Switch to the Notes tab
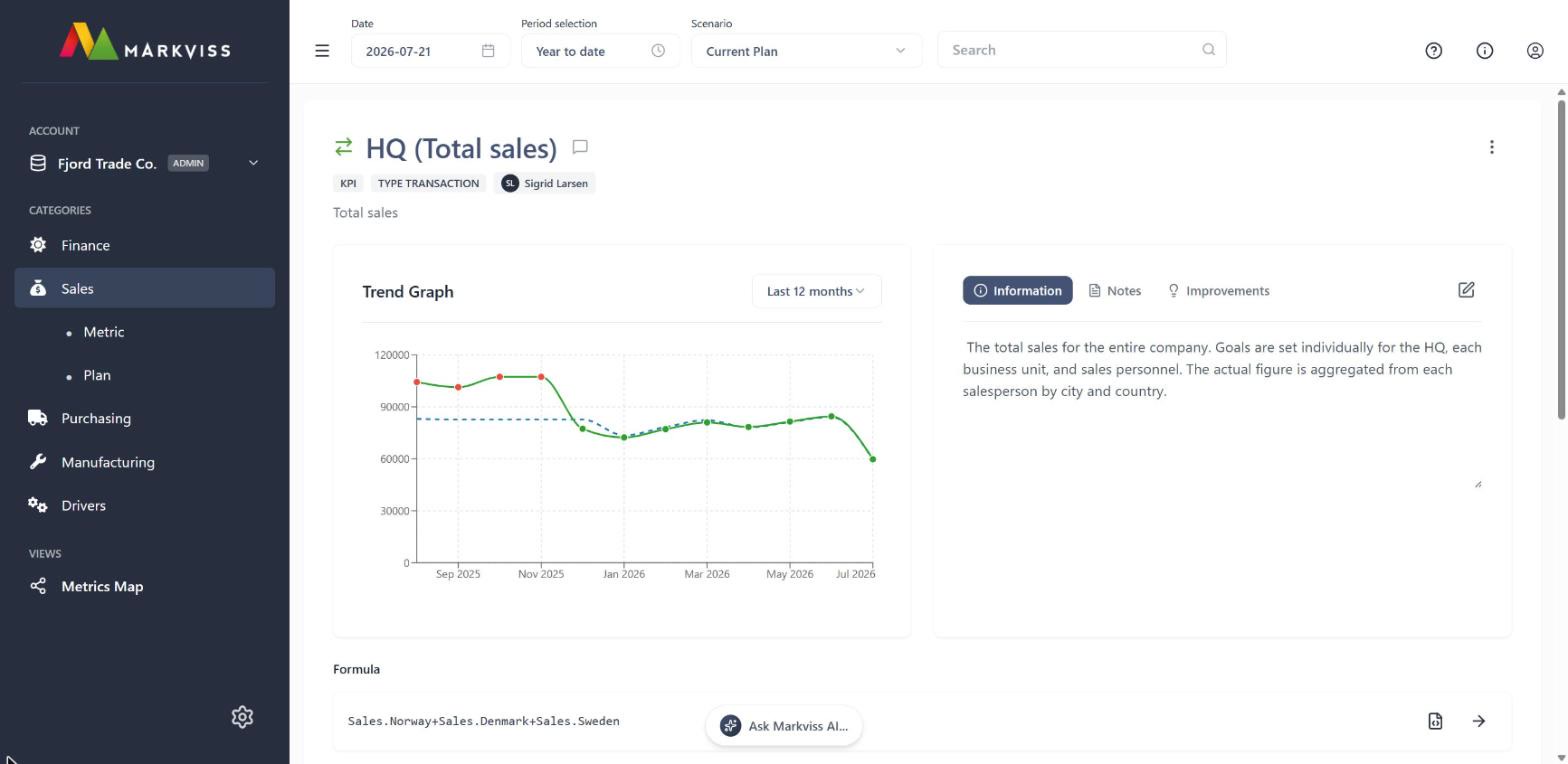The width and height of the screenshot is (1568, 764). click(1115, 291)
